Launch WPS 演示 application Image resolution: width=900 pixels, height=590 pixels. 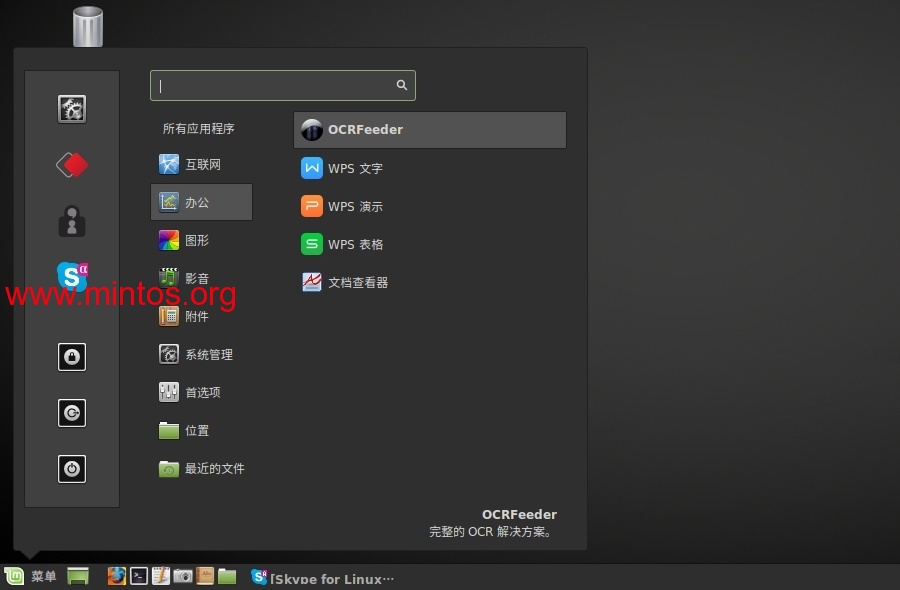coord(430,206)
